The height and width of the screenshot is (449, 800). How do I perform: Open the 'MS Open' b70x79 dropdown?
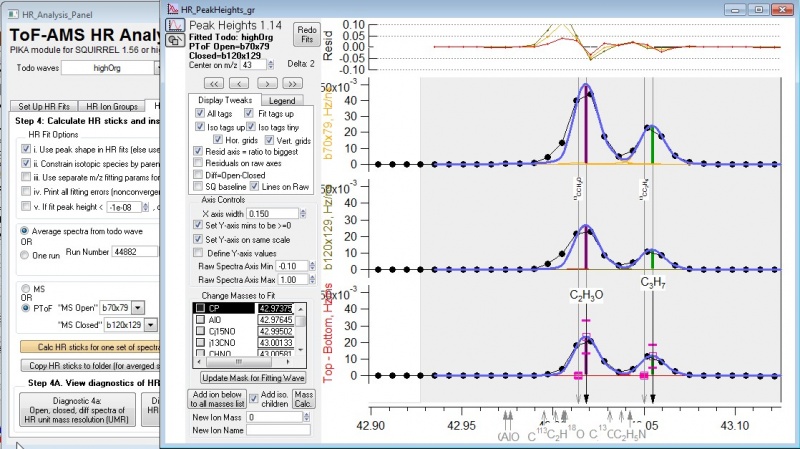138,307
